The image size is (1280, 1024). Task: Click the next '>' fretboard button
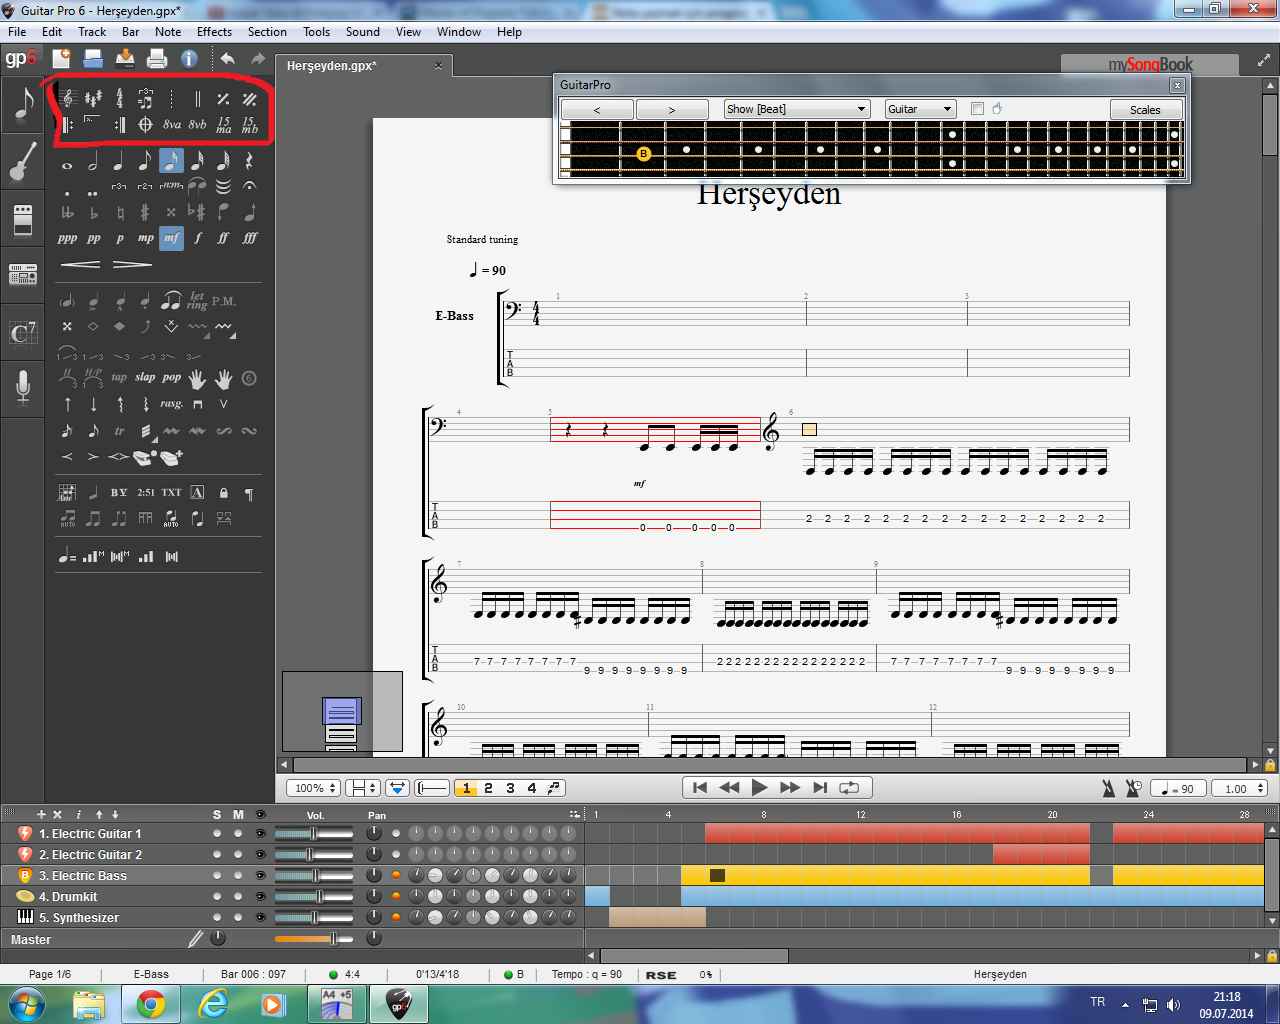[x=671, y=109]
